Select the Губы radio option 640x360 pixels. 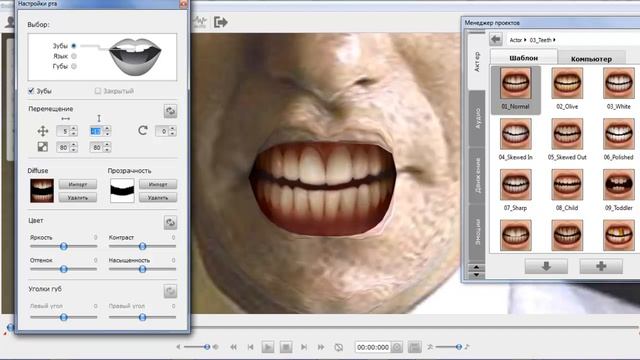[74, 66]
